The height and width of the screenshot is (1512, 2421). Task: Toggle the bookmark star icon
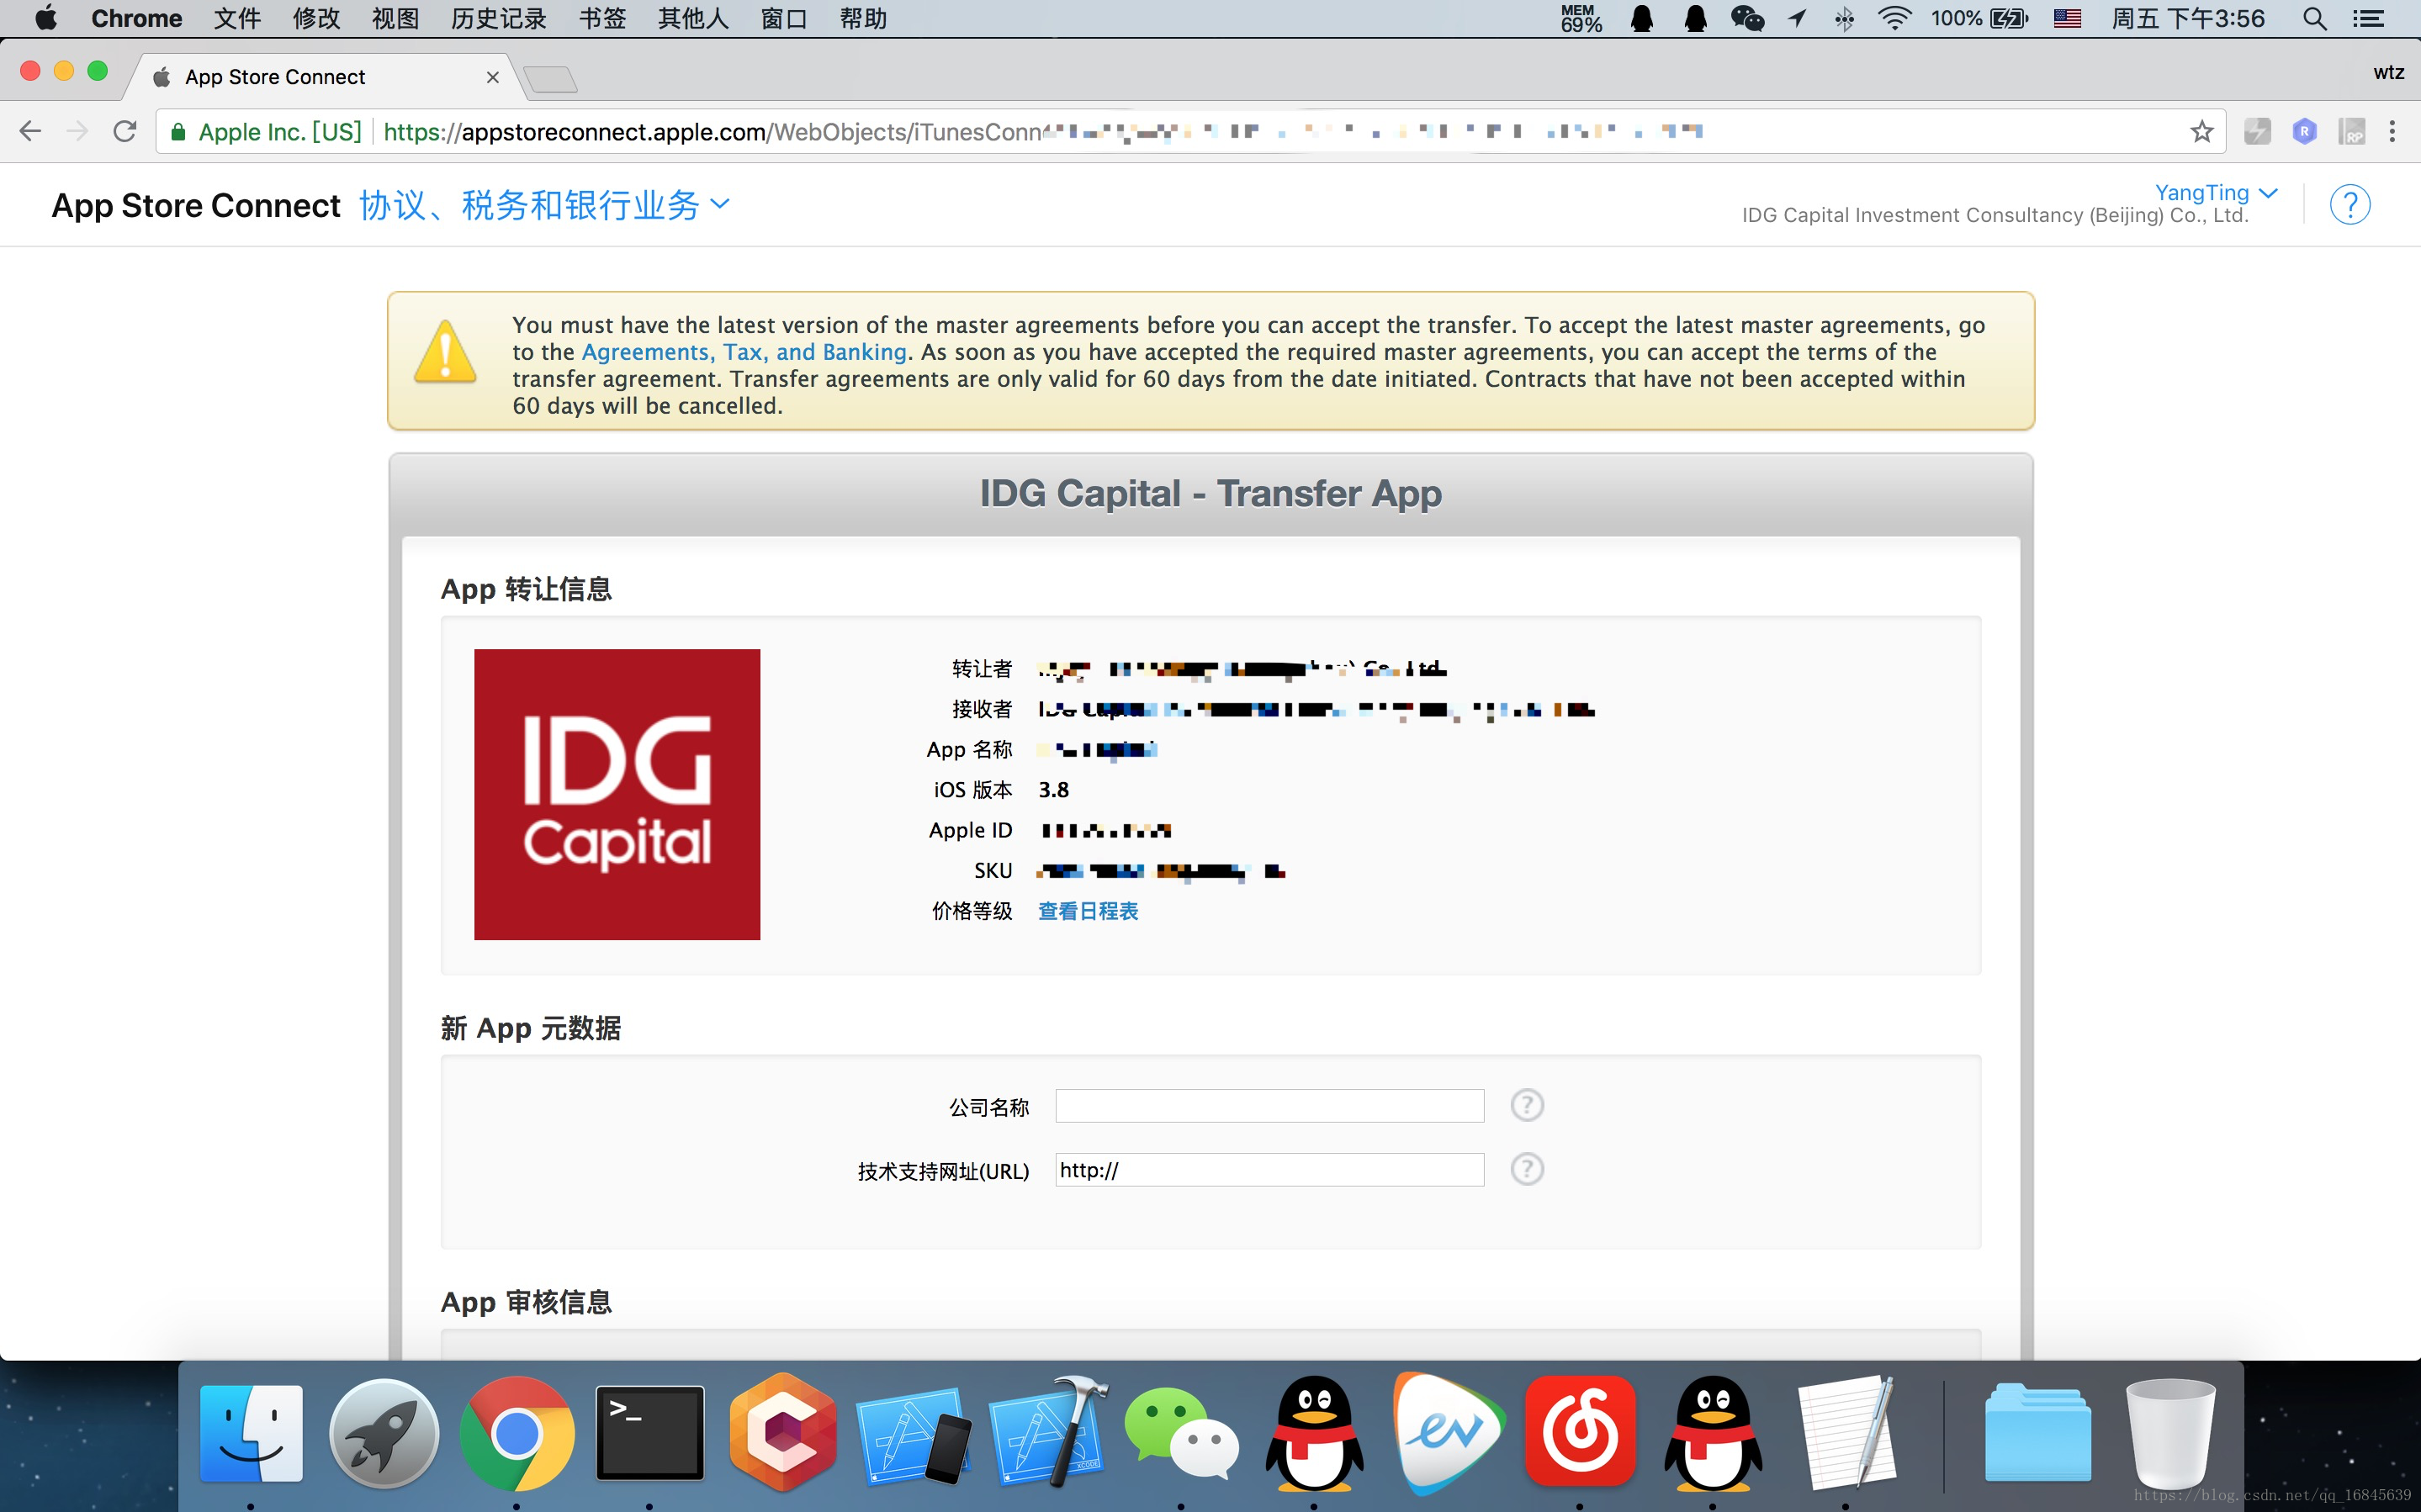(2203, 130)
